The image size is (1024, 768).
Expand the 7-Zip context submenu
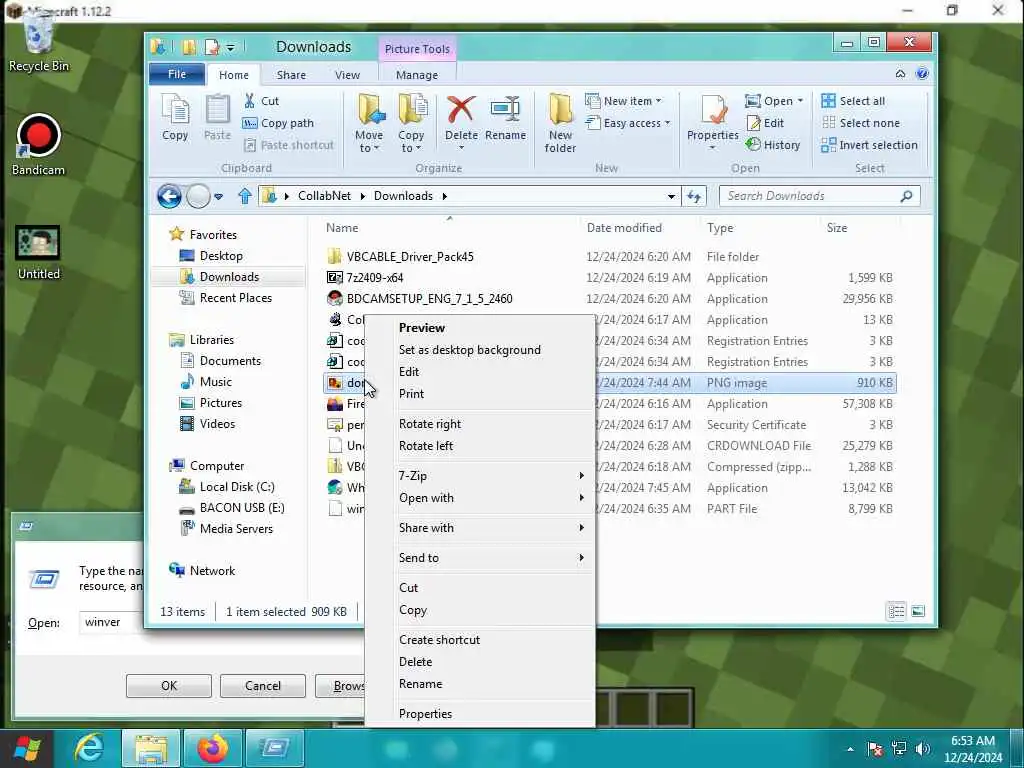[x=490, y=475]
